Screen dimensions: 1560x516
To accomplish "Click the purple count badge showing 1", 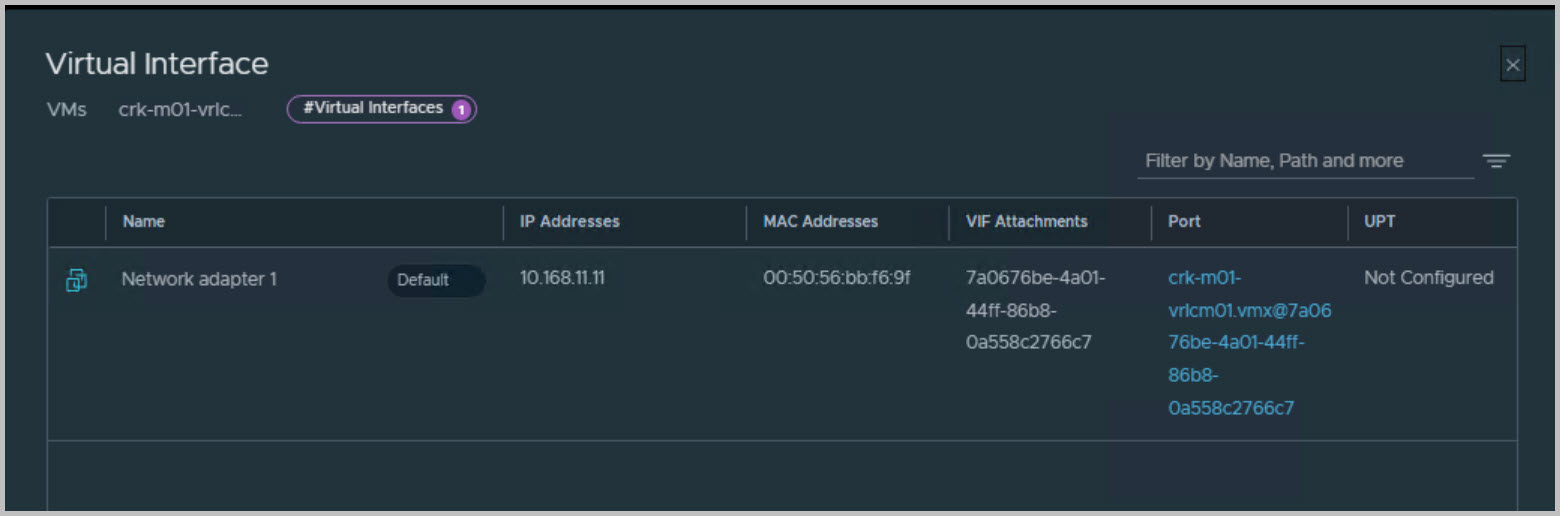I will (461, 109).
